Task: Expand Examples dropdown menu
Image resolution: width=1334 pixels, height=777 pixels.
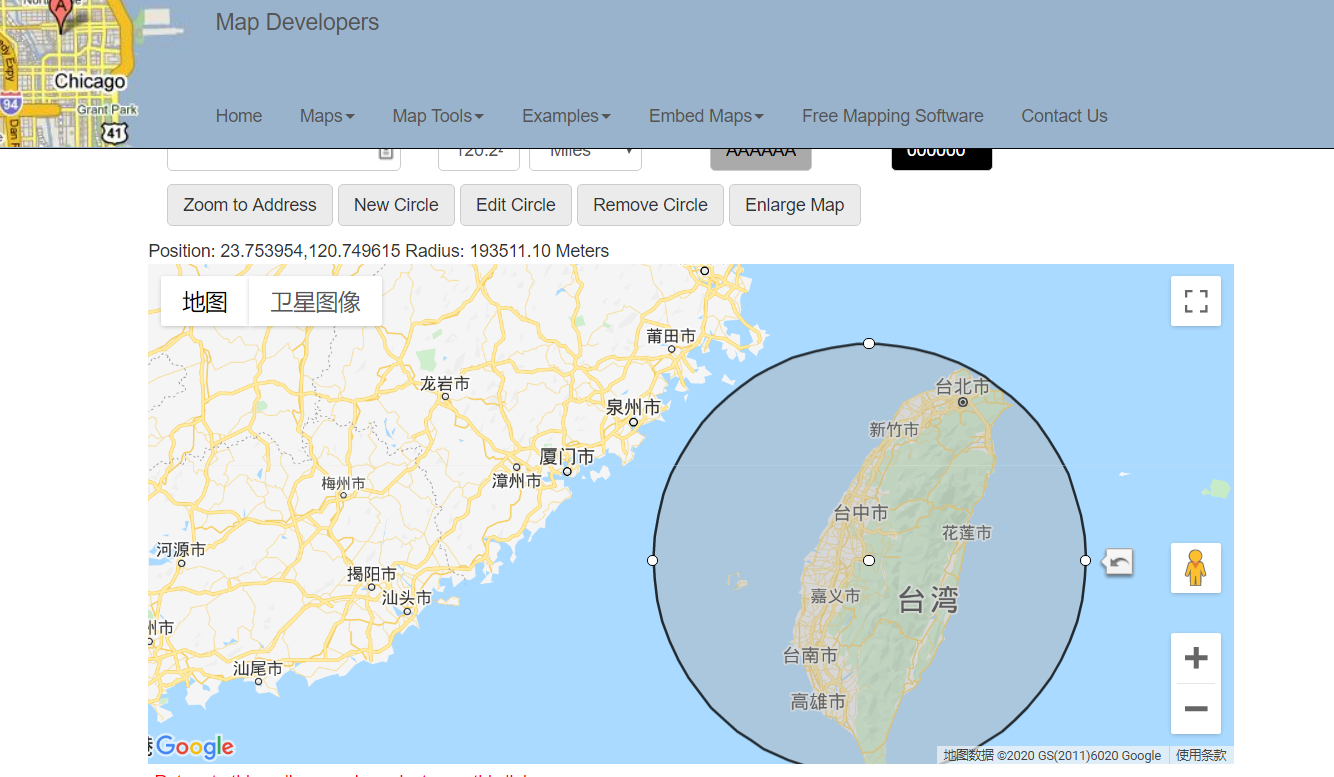Action: pyautogui.click(x=566, y=116)
